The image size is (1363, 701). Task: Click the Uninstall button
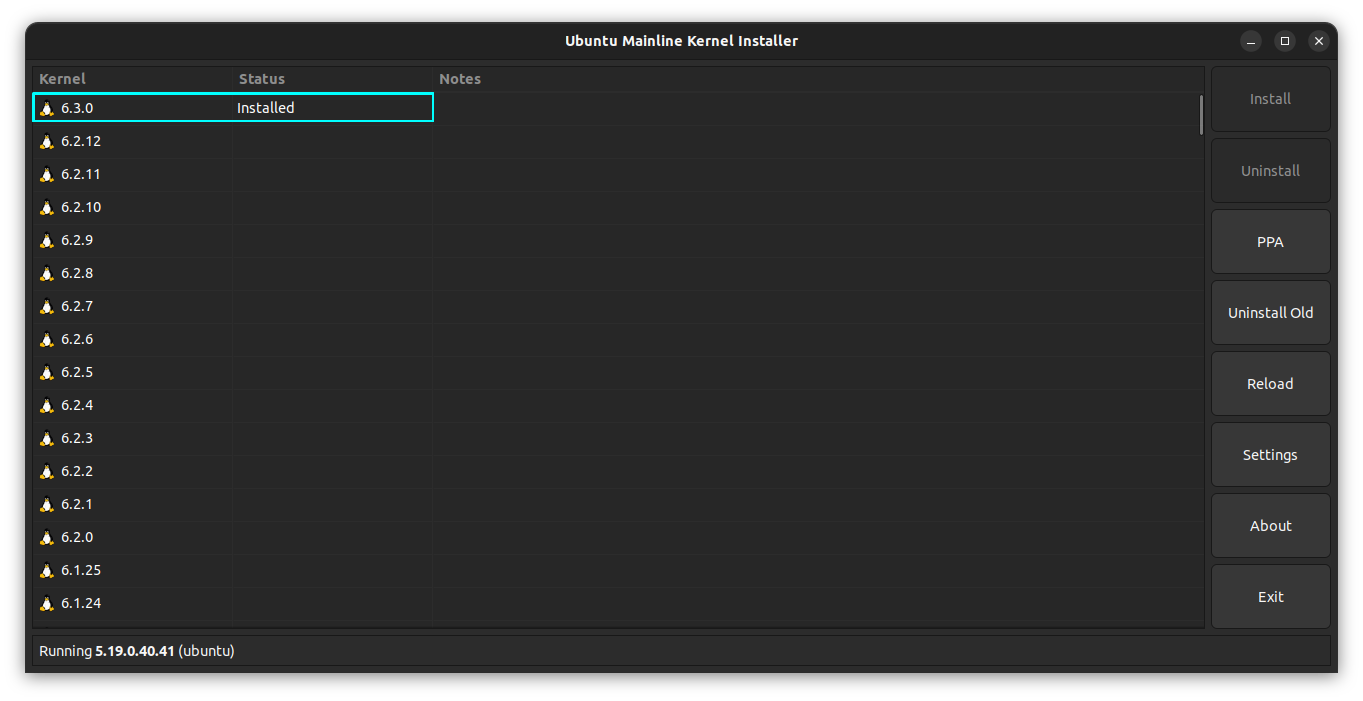[x=1270, y=170]
